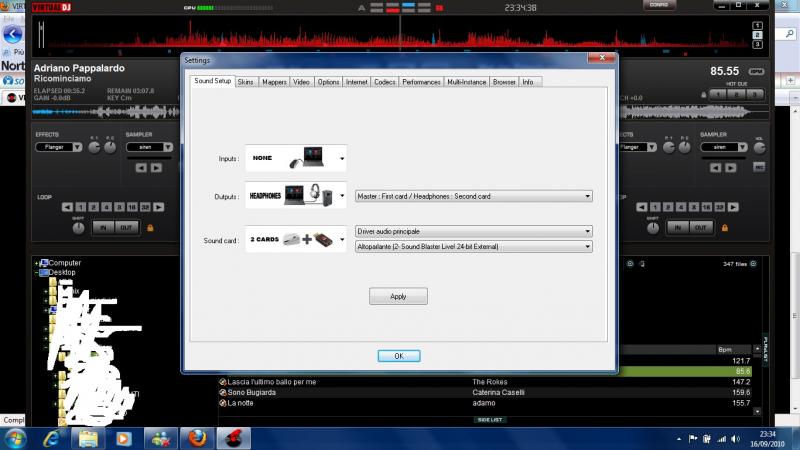Adjust right deck loop shift knob

653,228
